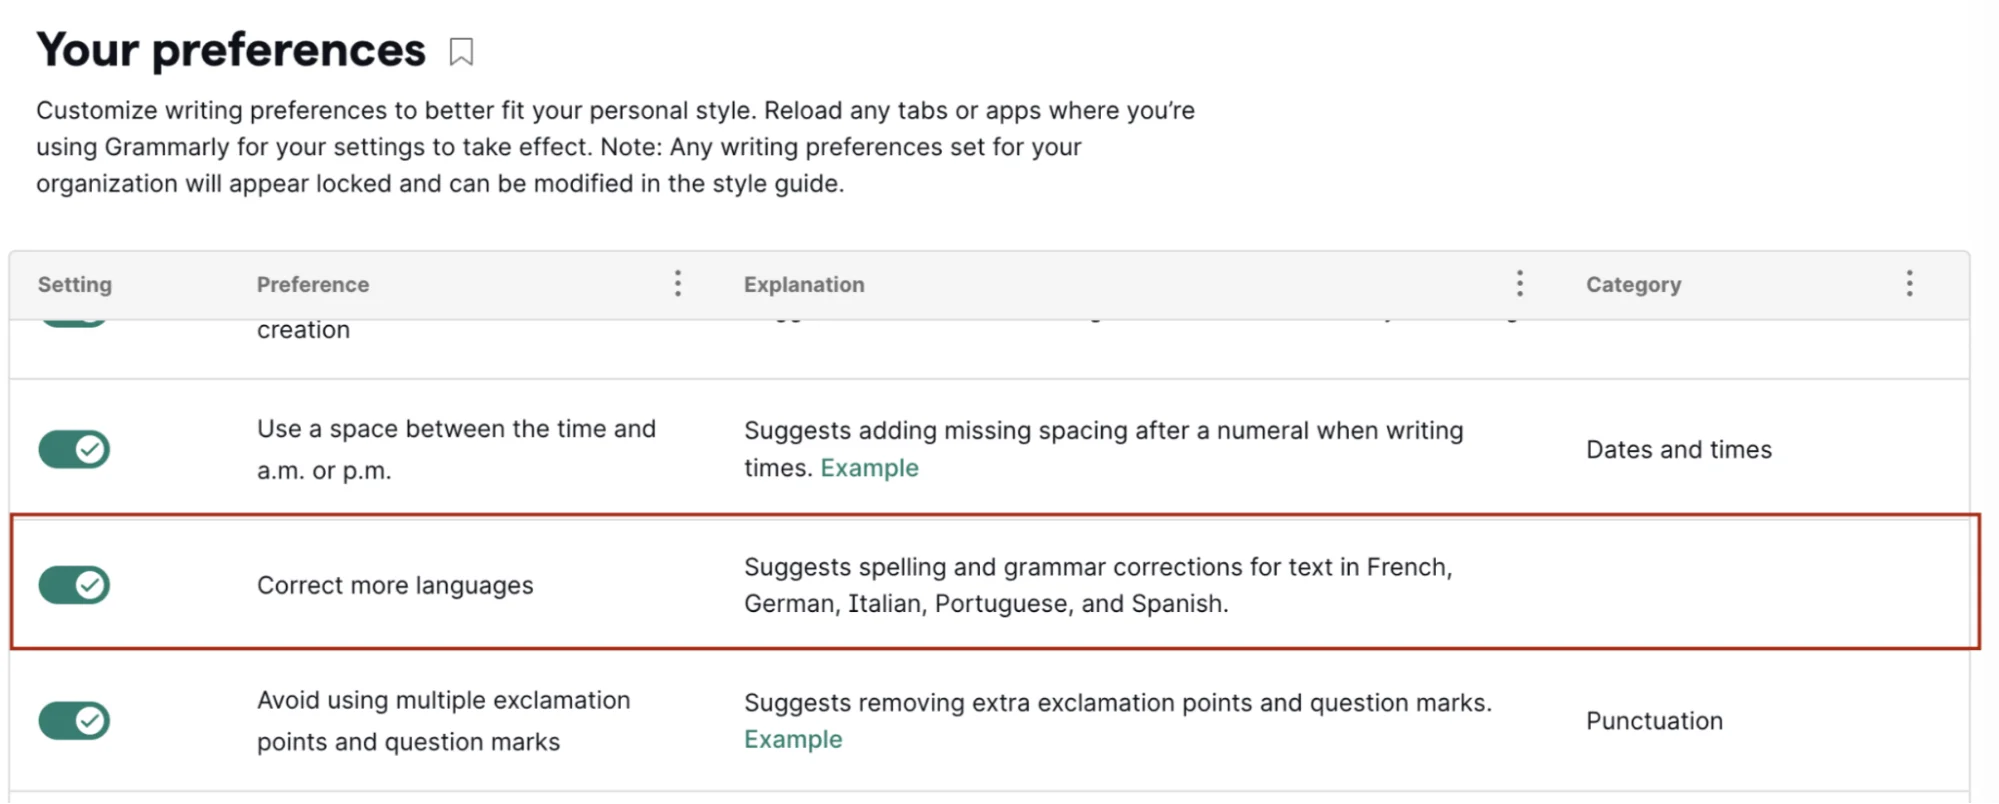The image size is (1999, 804).
Task: Turn off spacing before a.m. or p.m.
Action: pos(74,449)
